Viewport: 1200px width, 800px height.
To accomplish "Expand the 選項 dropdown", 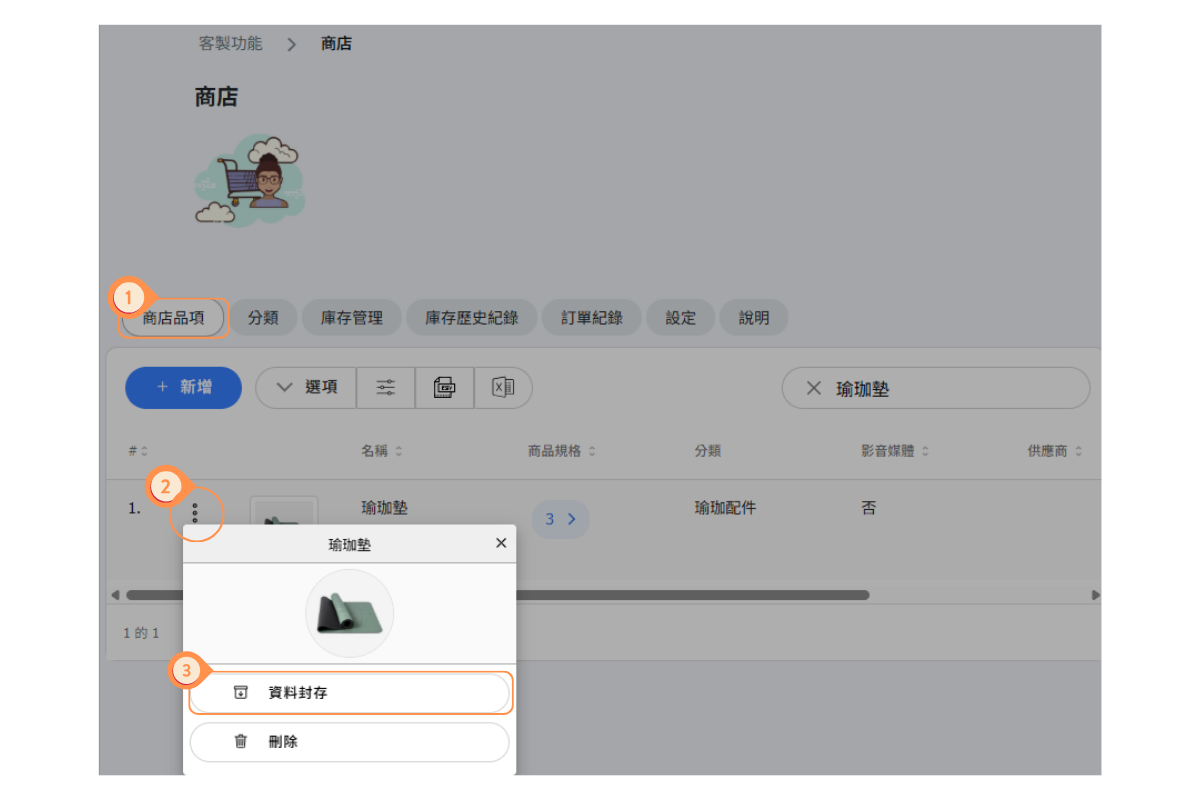I will click(306, 388).
